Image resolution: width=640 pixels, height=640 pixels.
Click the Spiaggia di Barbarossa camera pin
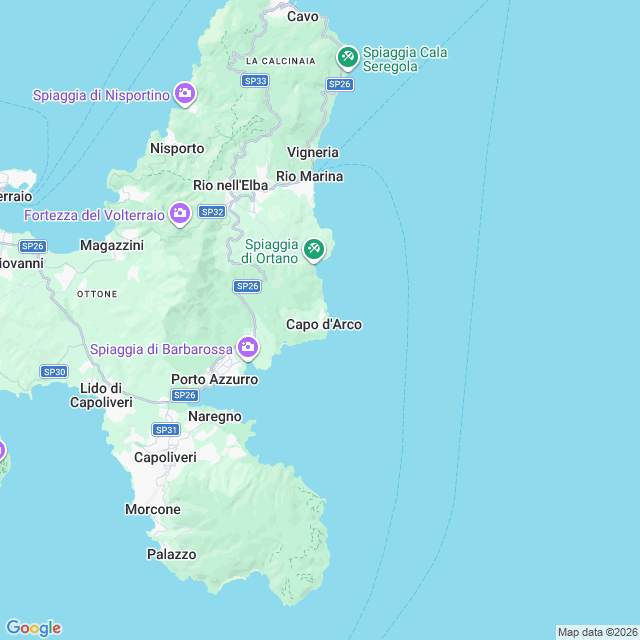click(x=248, y=348)
